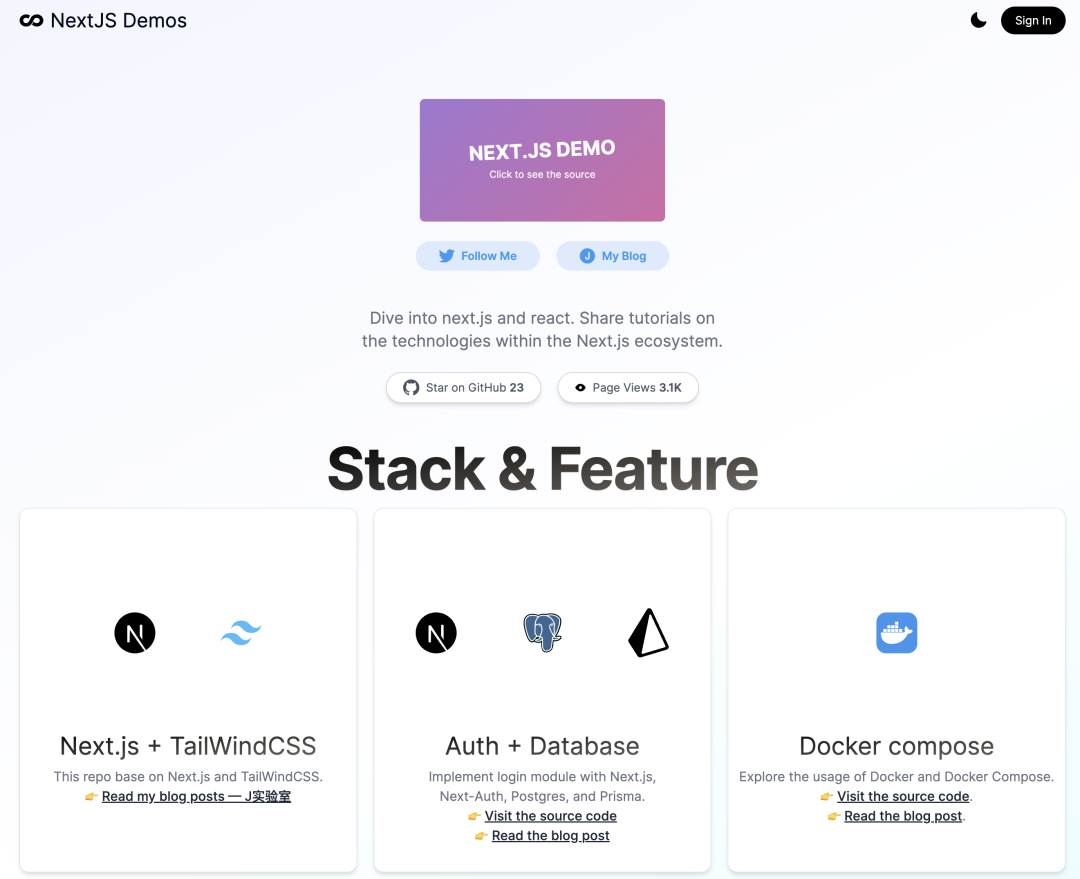Click 'Implement login module with Next.js' description
This screenshot has width=1080, height=879.
[542, 786]
